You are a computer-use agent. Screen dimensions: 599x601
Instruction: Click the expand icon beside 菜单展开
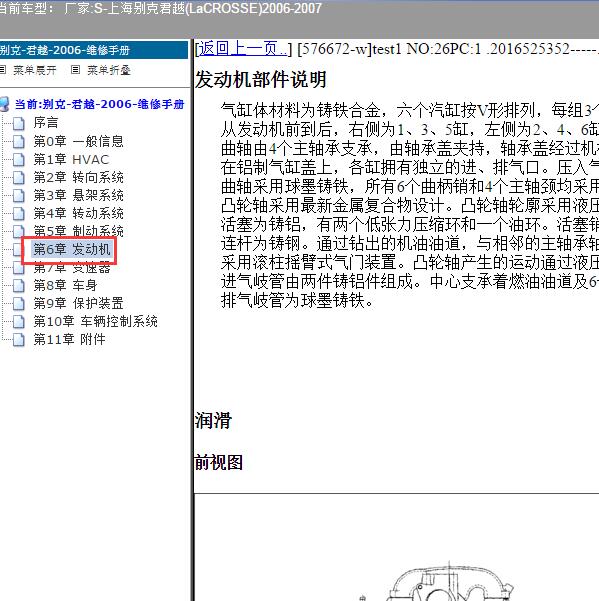pos(3,70)
